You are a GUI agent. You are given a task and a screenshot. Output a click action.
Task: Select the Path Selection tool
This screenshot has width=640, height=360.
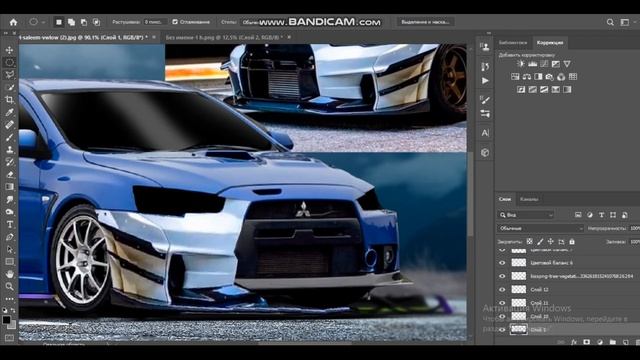(x=9, y=249)
